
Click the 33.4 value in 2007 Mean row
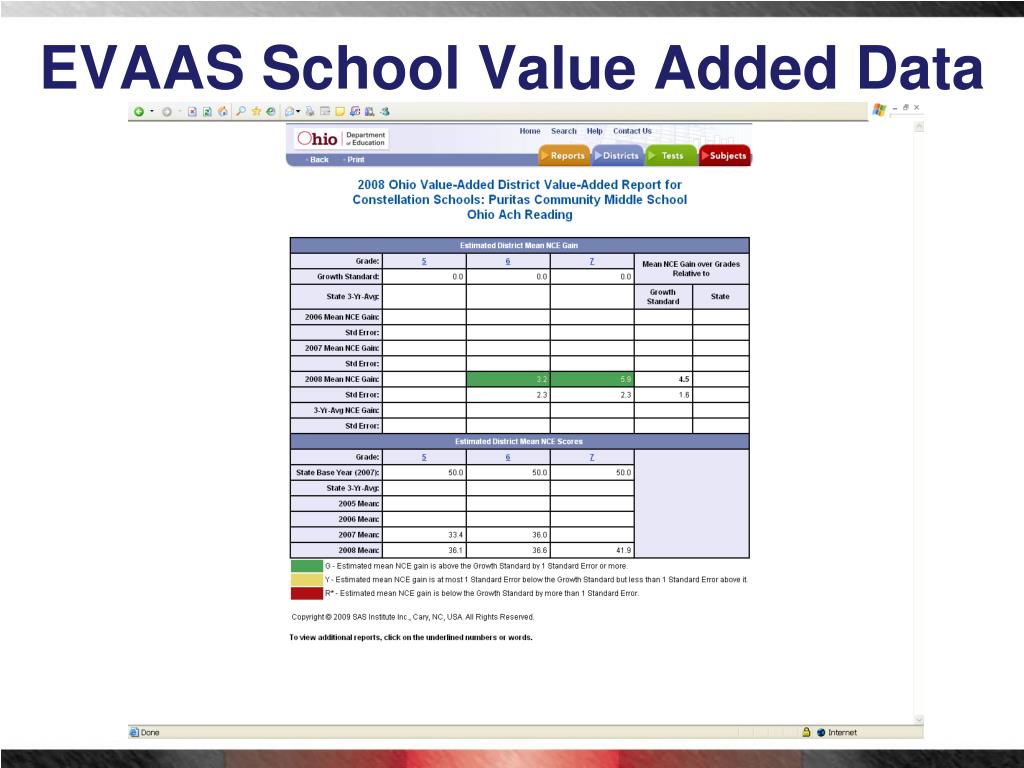tap(455, 535)
